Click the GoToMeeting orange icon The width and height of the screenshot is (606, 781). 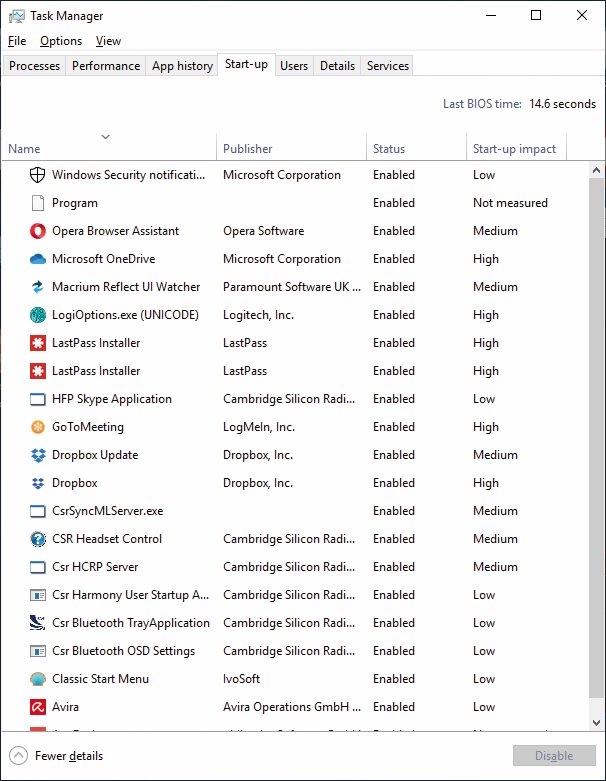click(37, 427)
